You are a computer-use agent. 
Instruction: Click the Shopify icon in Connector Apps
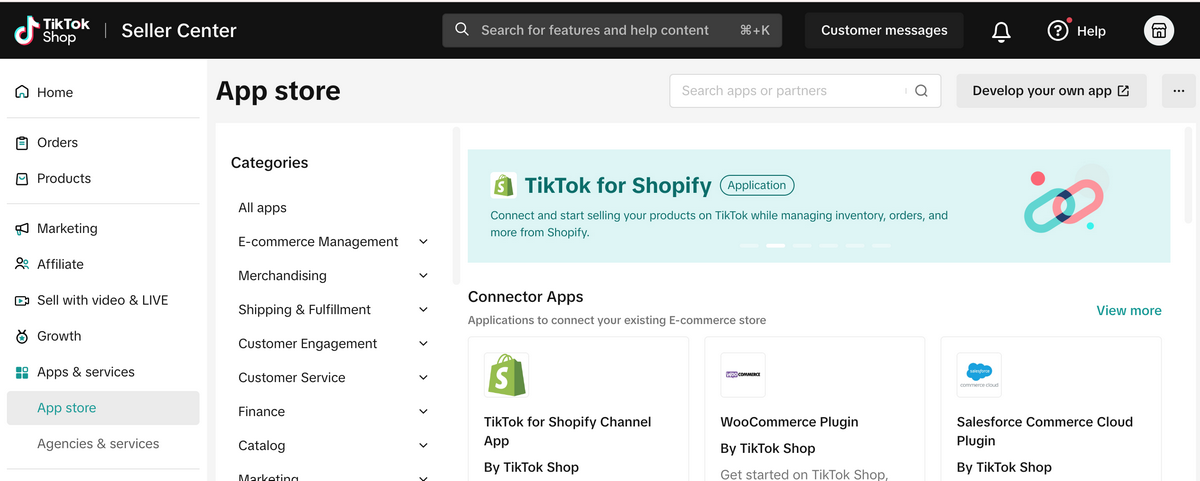click(x=506, y=375)
